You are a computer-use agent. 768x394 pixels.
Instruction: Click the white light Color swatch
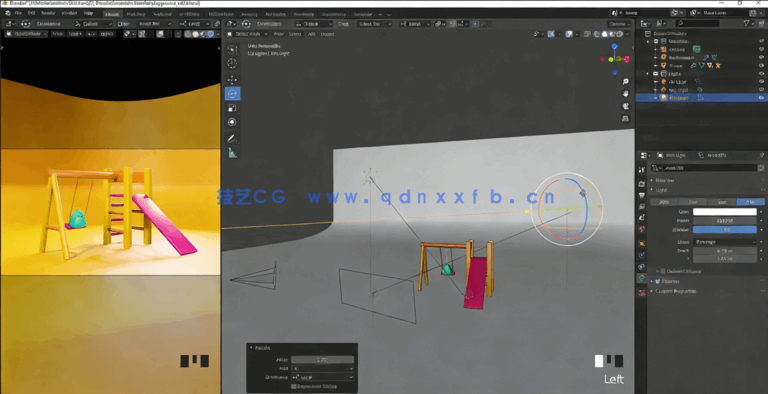724,212
